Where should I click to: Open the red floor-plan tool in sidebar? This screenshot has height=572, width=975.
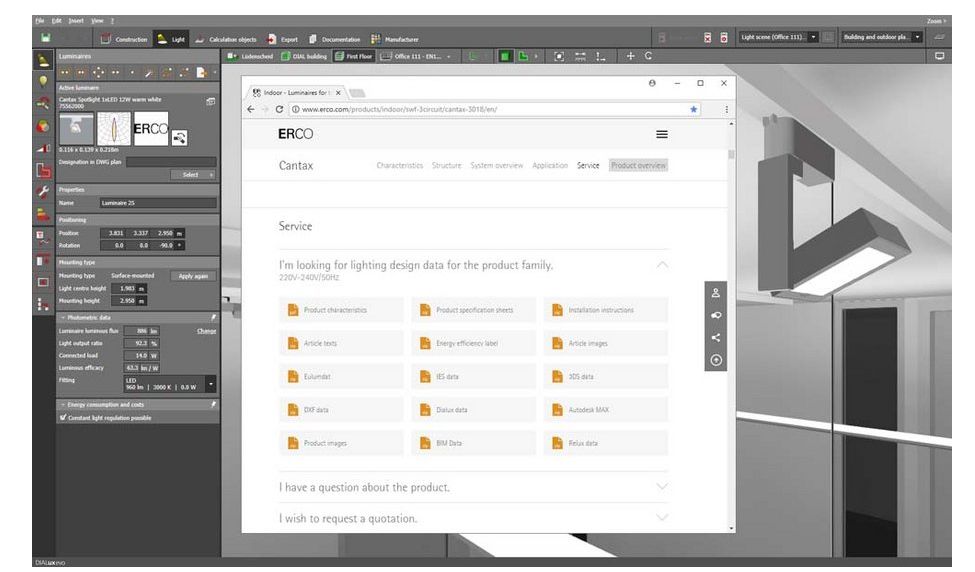pyautogui.click(x=43, y=170)
